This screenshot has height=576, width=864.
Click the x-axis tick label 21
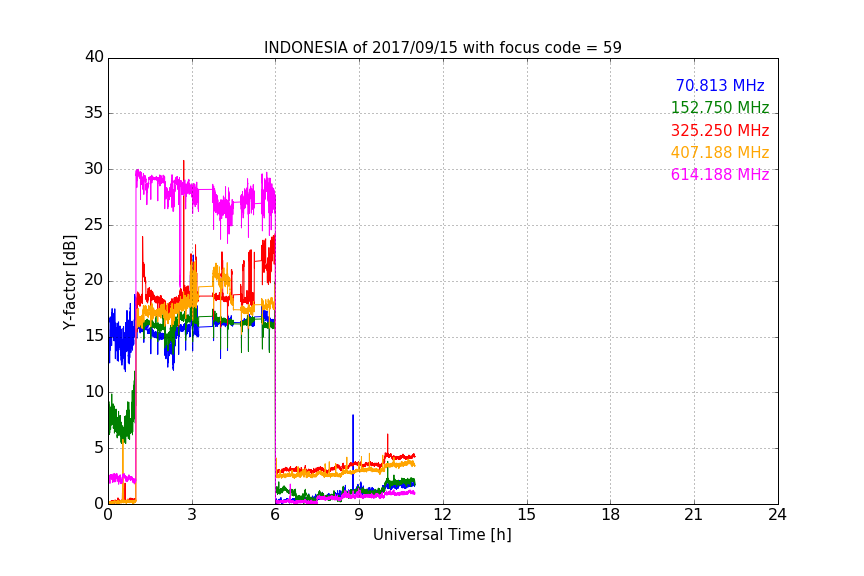[694, 515]
